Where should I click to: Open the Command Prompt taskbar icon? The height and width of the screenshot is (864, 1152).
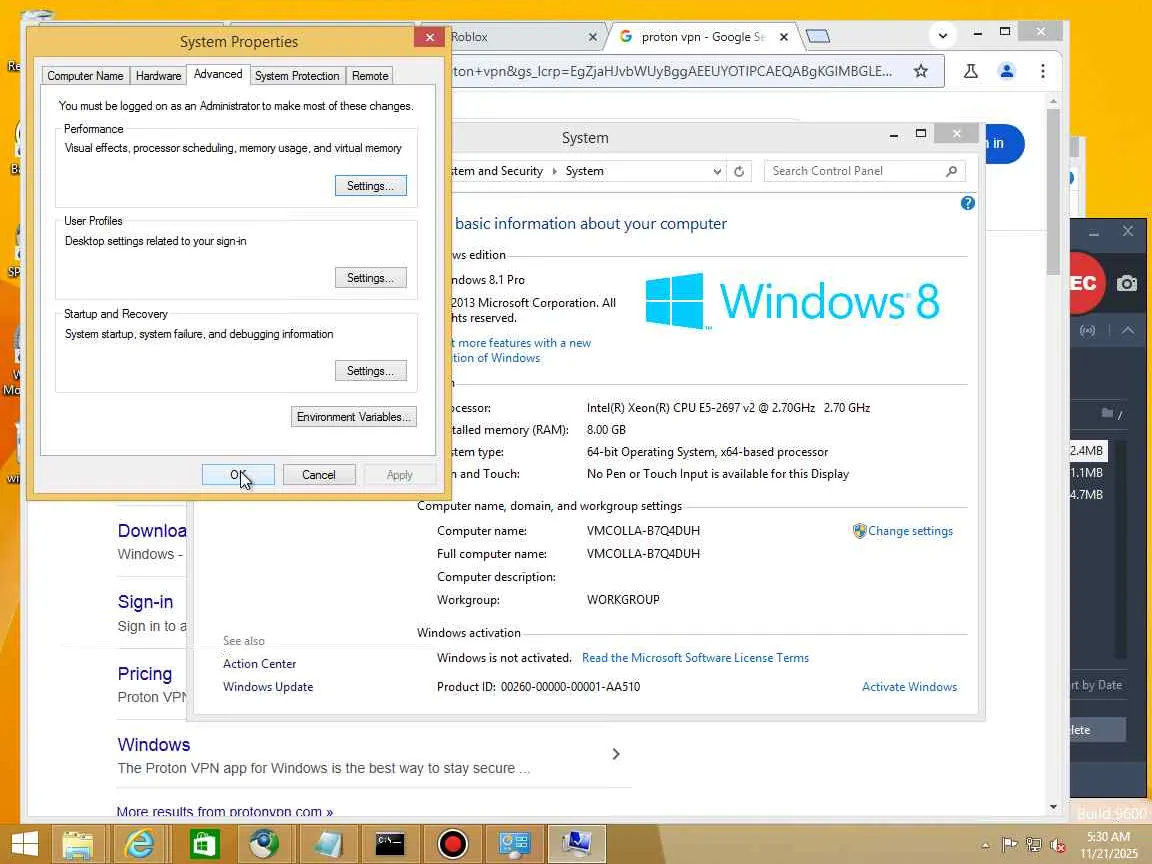point(390,844)
